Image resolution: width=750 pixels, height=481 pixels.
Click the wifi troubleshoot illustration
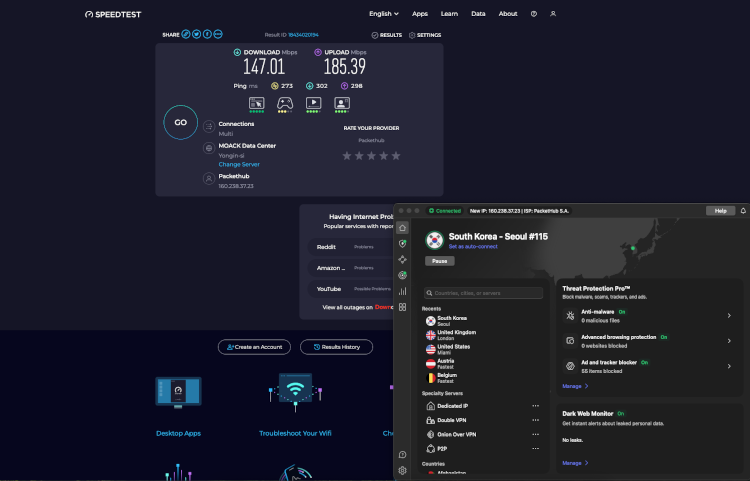(x=295, y=392)
